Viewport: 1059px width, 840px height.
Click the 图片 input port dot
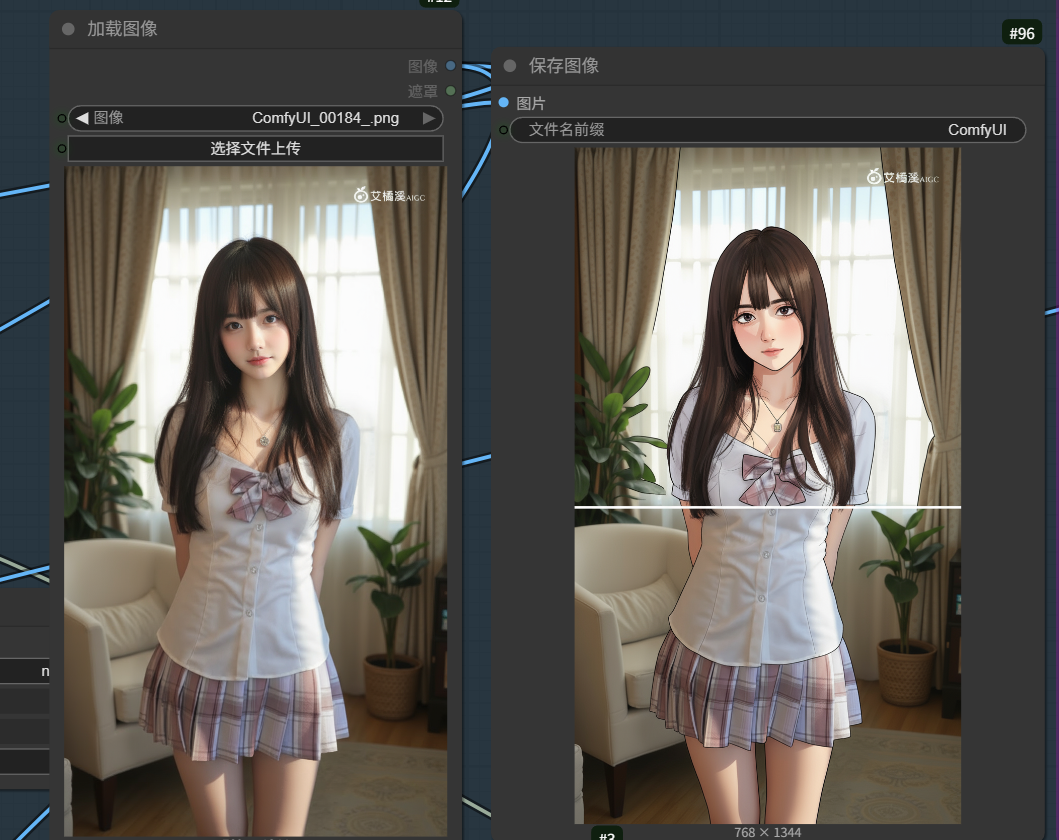504,103
